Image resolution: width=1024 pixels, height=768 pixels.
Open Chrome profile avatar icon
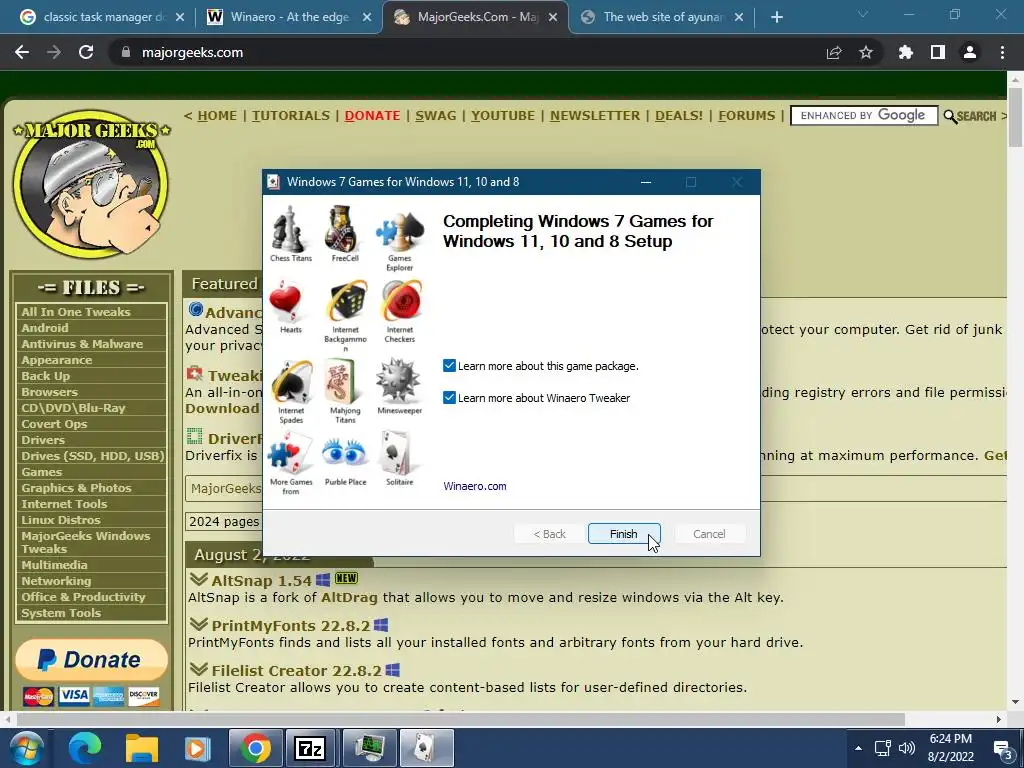(x=970, y=52)
